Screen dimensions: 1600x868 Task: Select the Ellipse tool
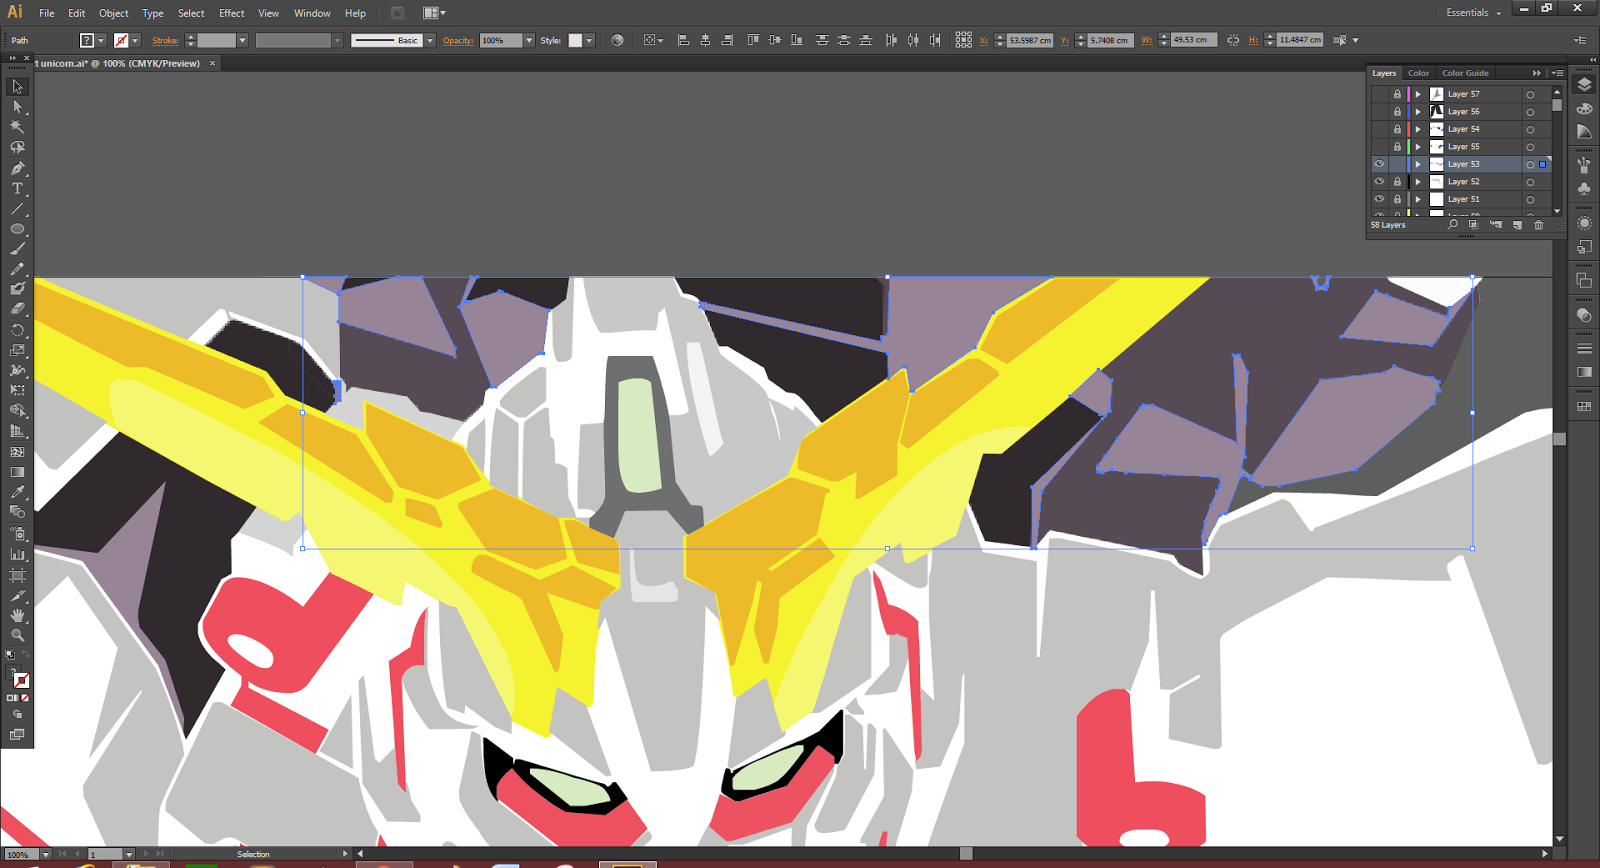[x=17, y=229]
